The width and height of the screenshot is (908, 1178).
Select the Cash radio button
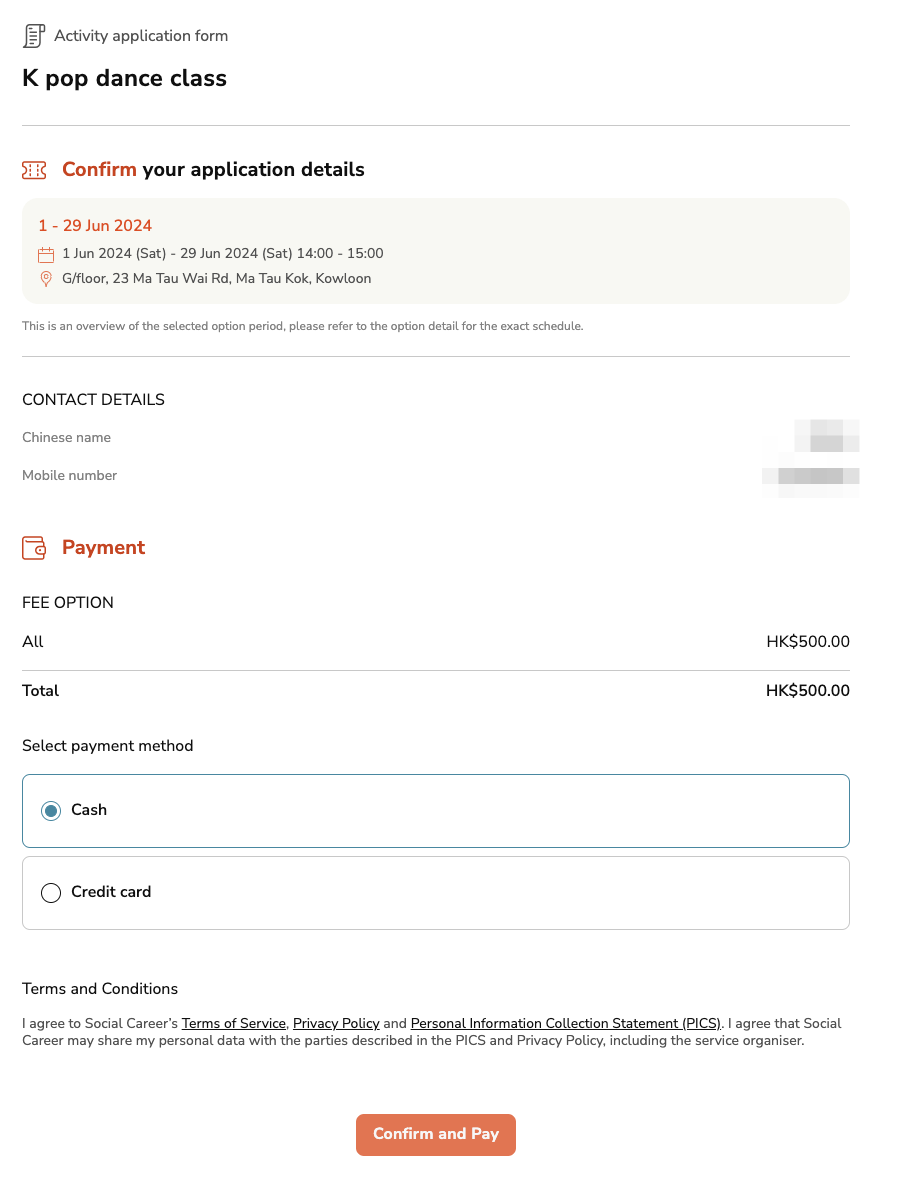click(x=51, y=811)
